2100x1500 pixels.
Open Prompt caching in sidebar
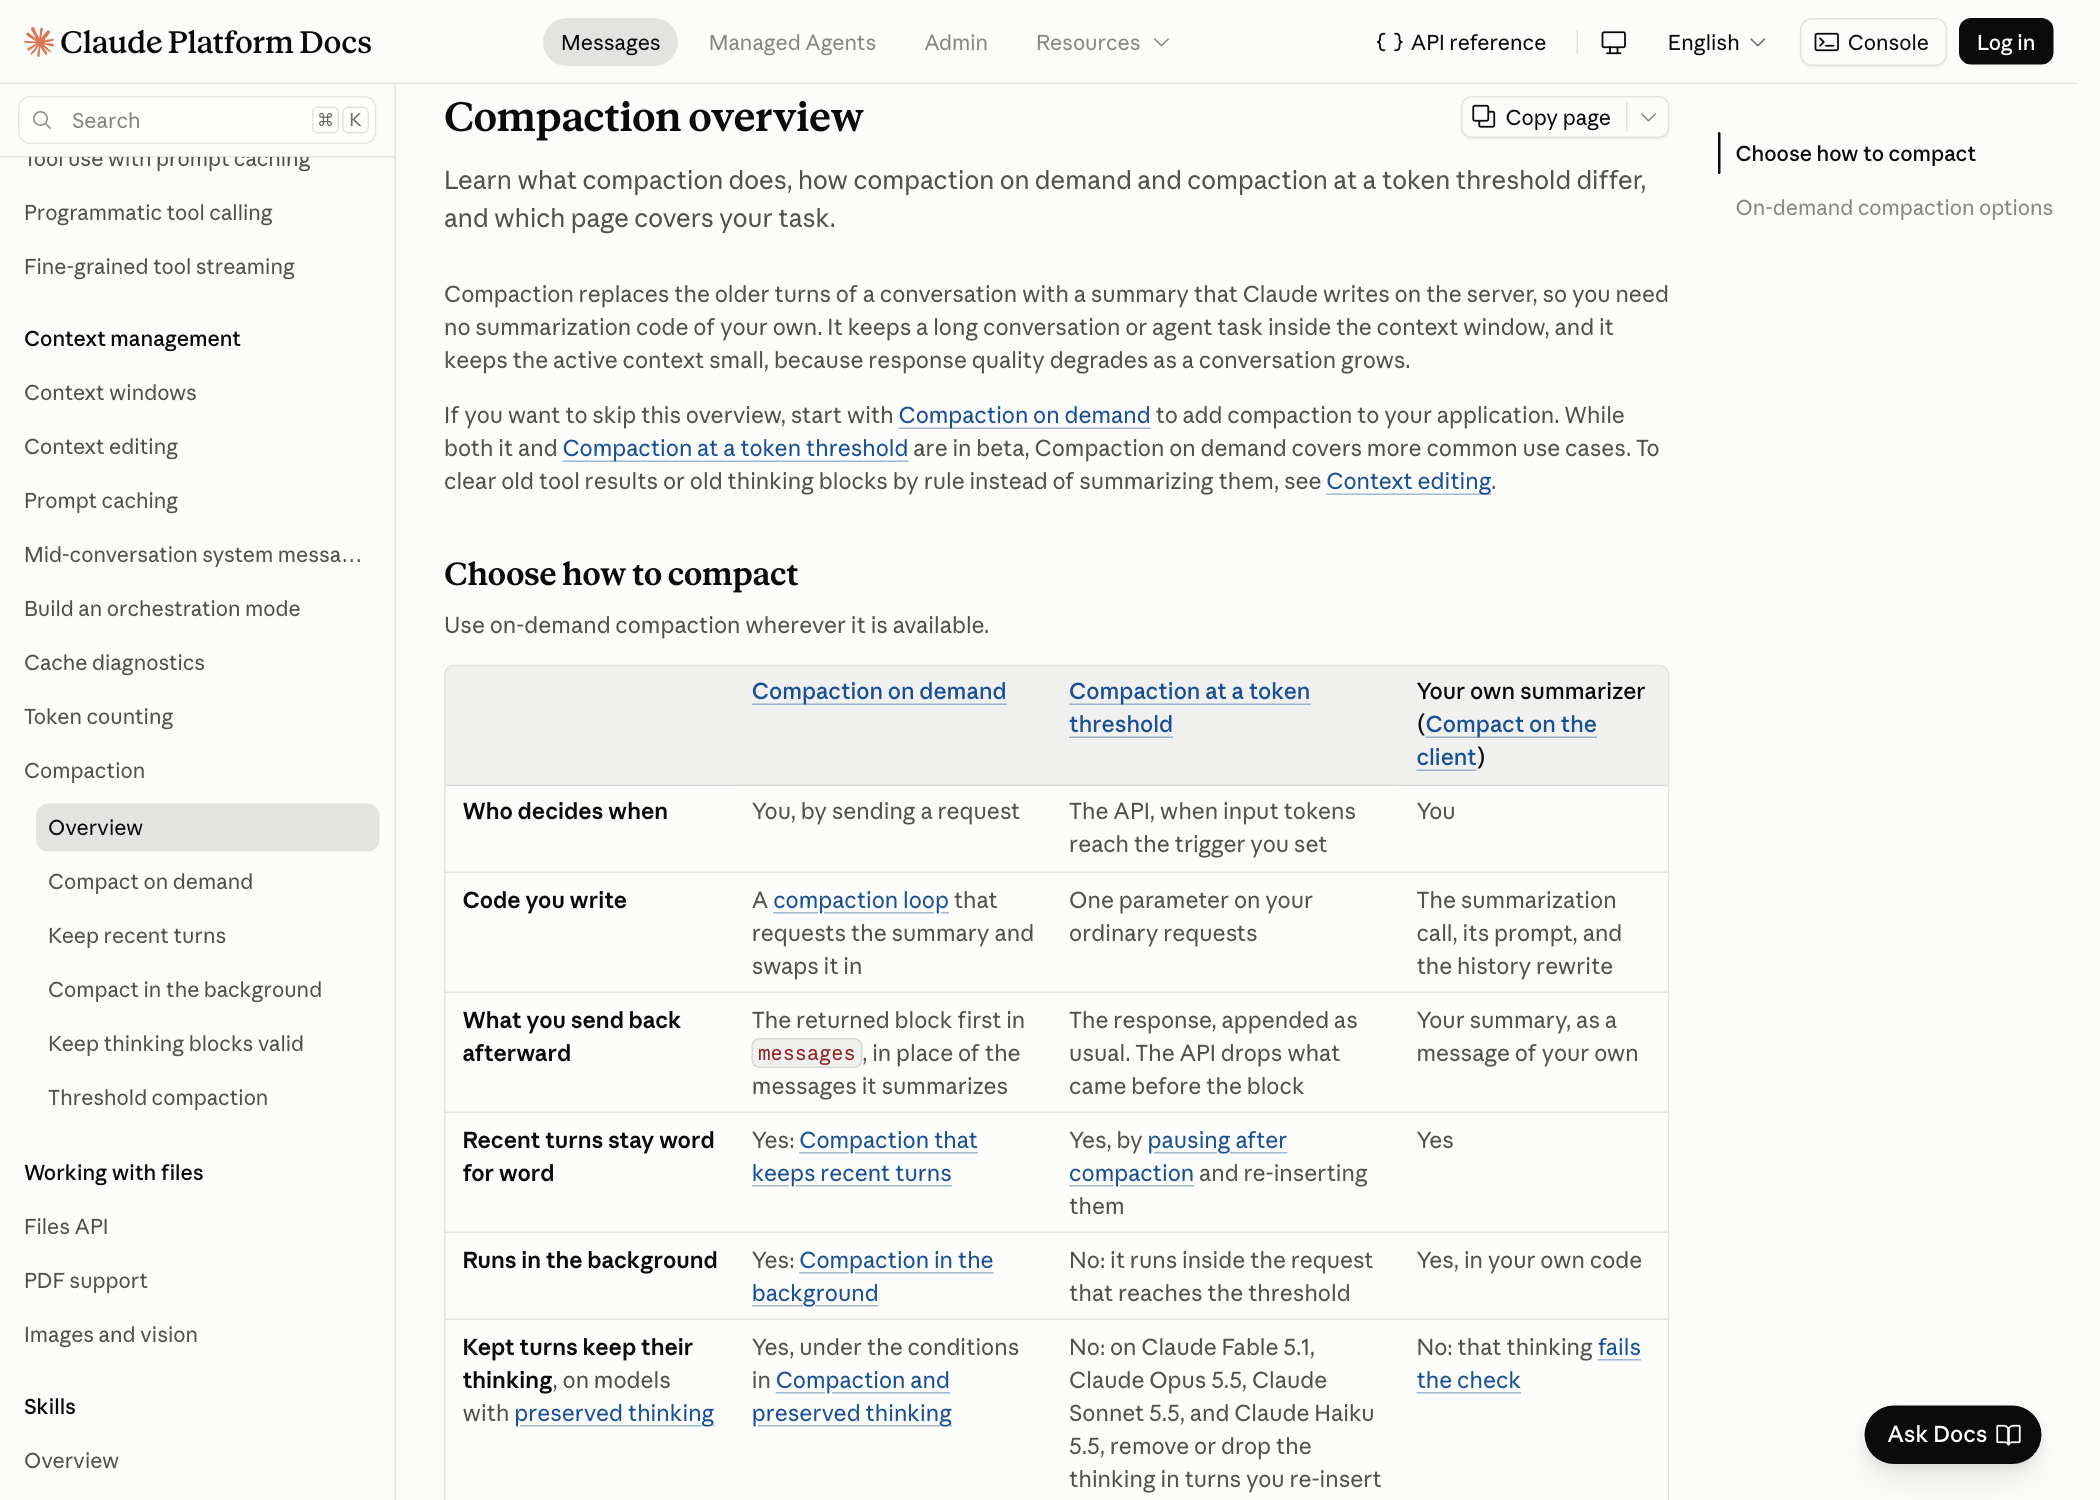click(x=101, y=500)
